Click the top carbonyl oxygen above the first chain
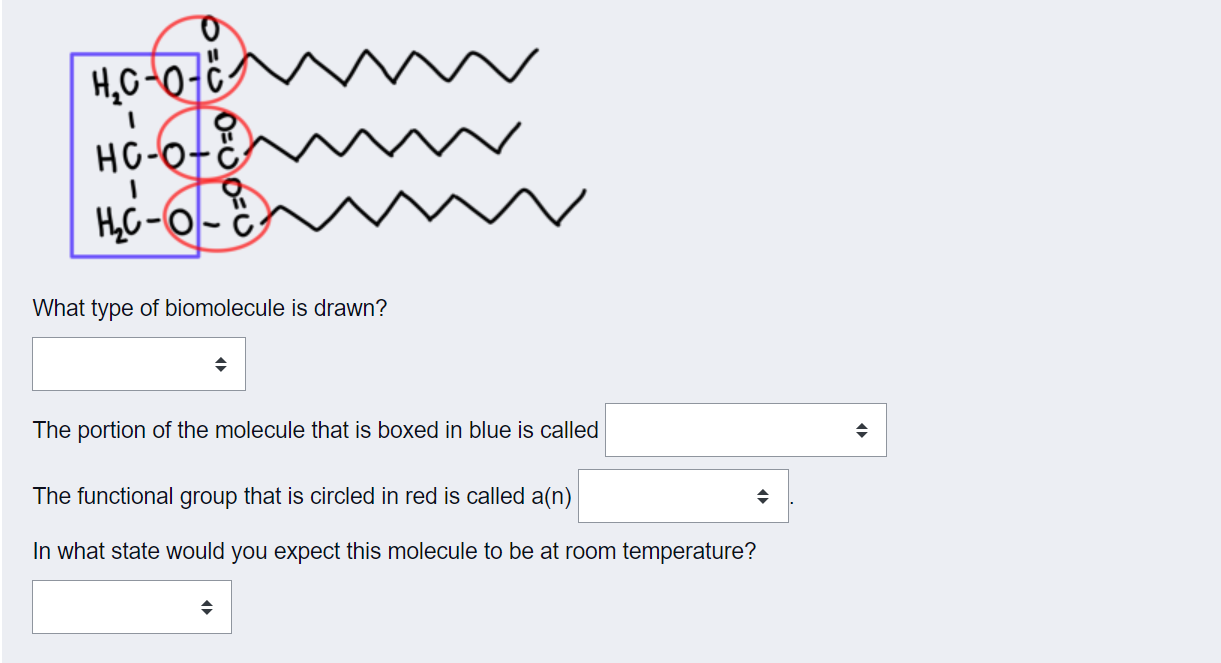The height and width of the screenshot is (663, 1221). coord(208,26)
